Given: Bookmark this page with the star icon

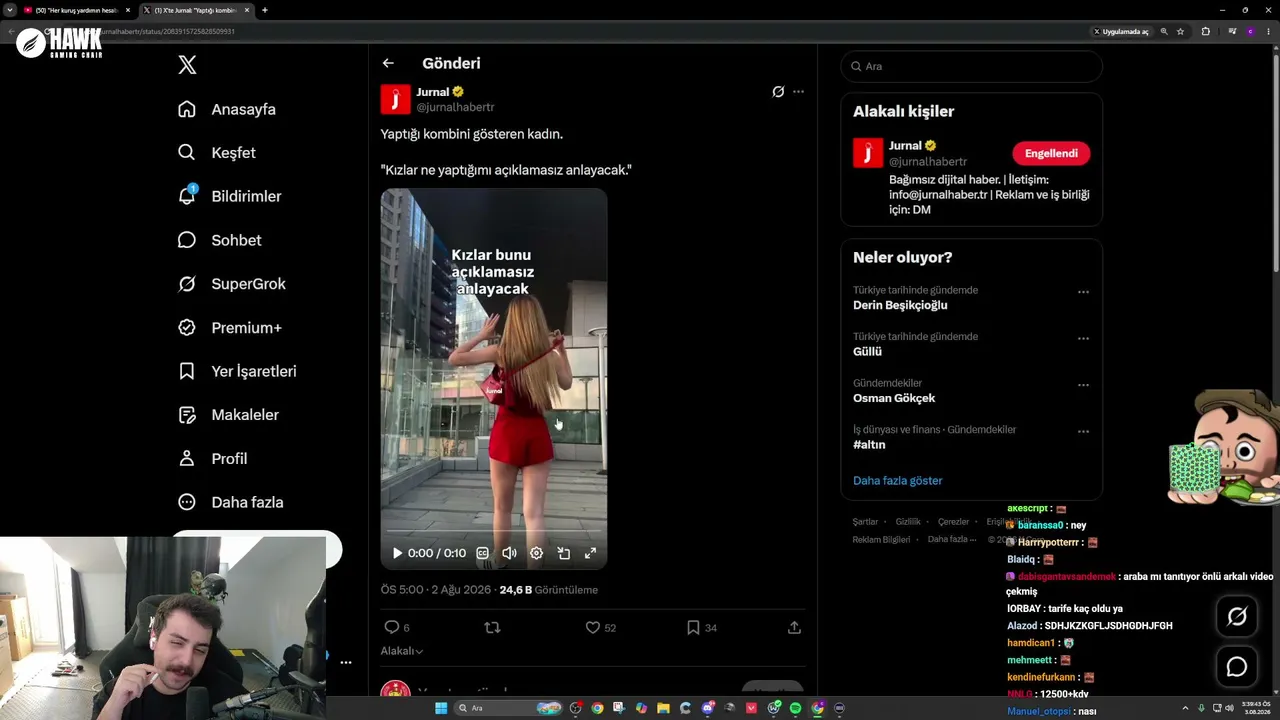Looking at the screenshot, I should [x=1180, y=31].
